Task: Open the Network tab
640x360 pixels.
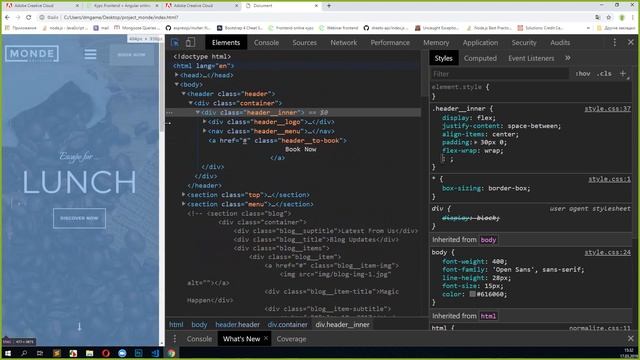Action: (x=344, y=42)
